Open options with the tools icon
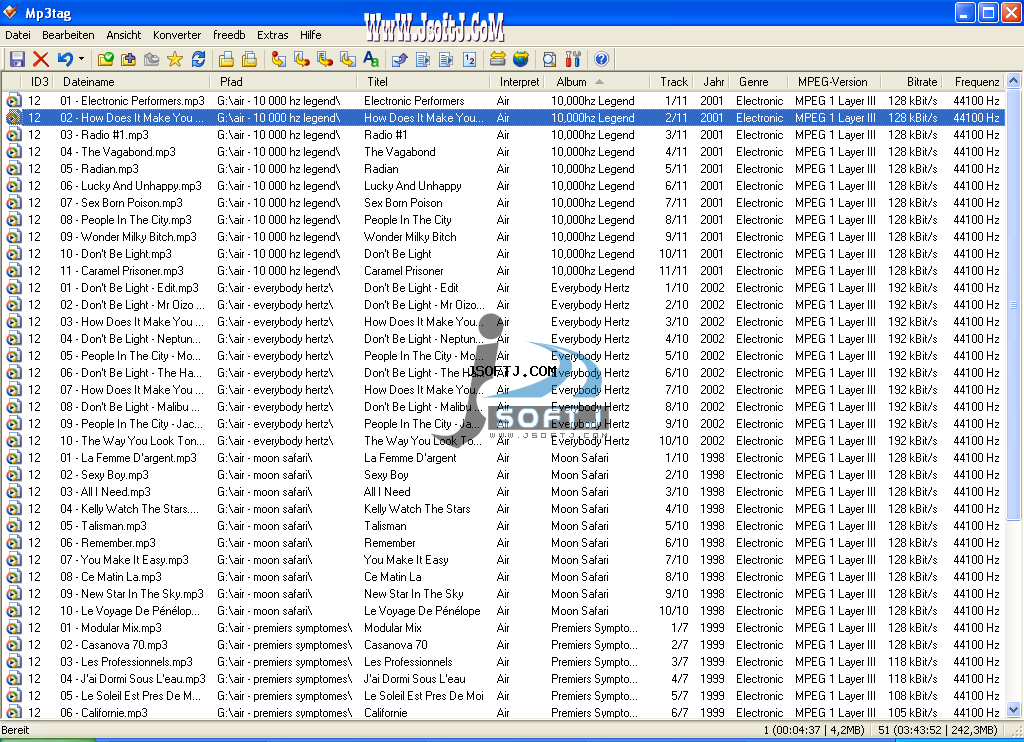This screenshot has width=1024, height=742. pos(573,59)
